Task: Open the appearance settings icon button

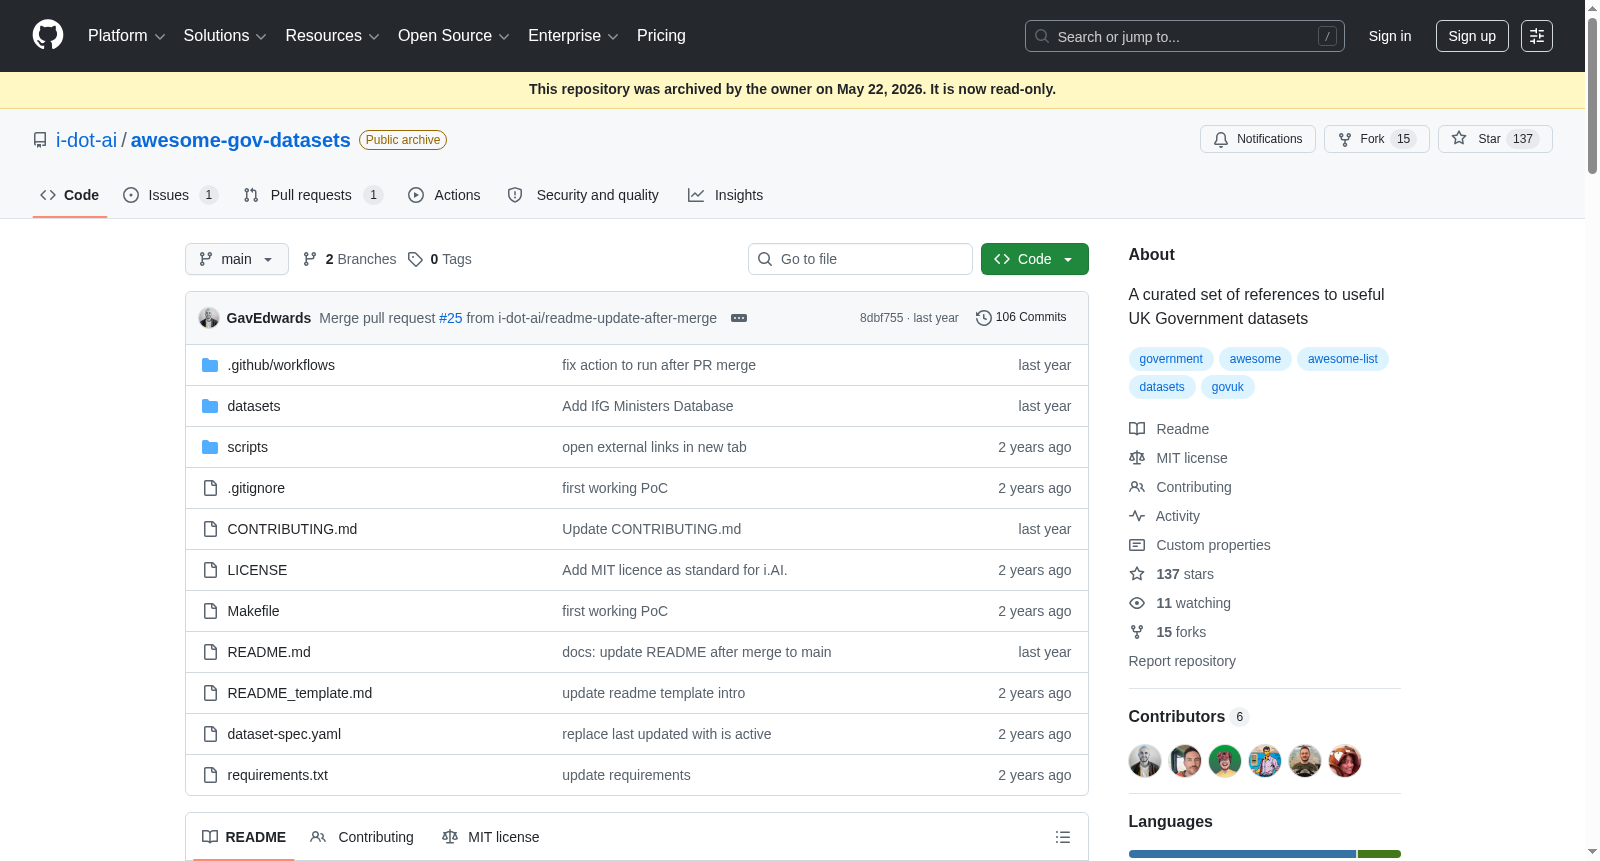Action: coord(1537,36)
